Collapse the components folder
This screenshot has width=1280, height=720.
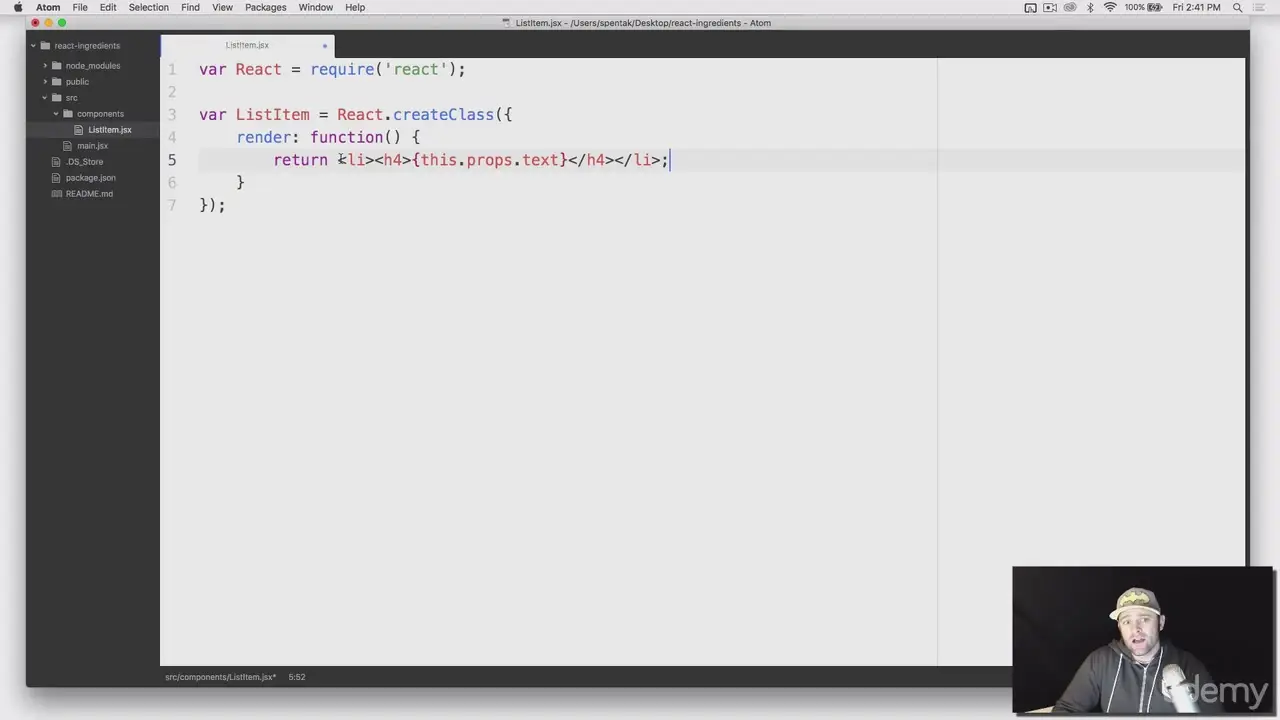point(56,114)
